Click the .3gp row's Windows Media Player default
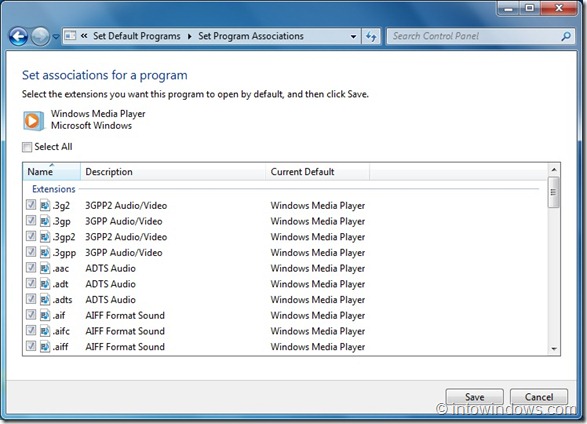Image resolution: width=587 pixels, height=424 pixels. tap(318, 221)
